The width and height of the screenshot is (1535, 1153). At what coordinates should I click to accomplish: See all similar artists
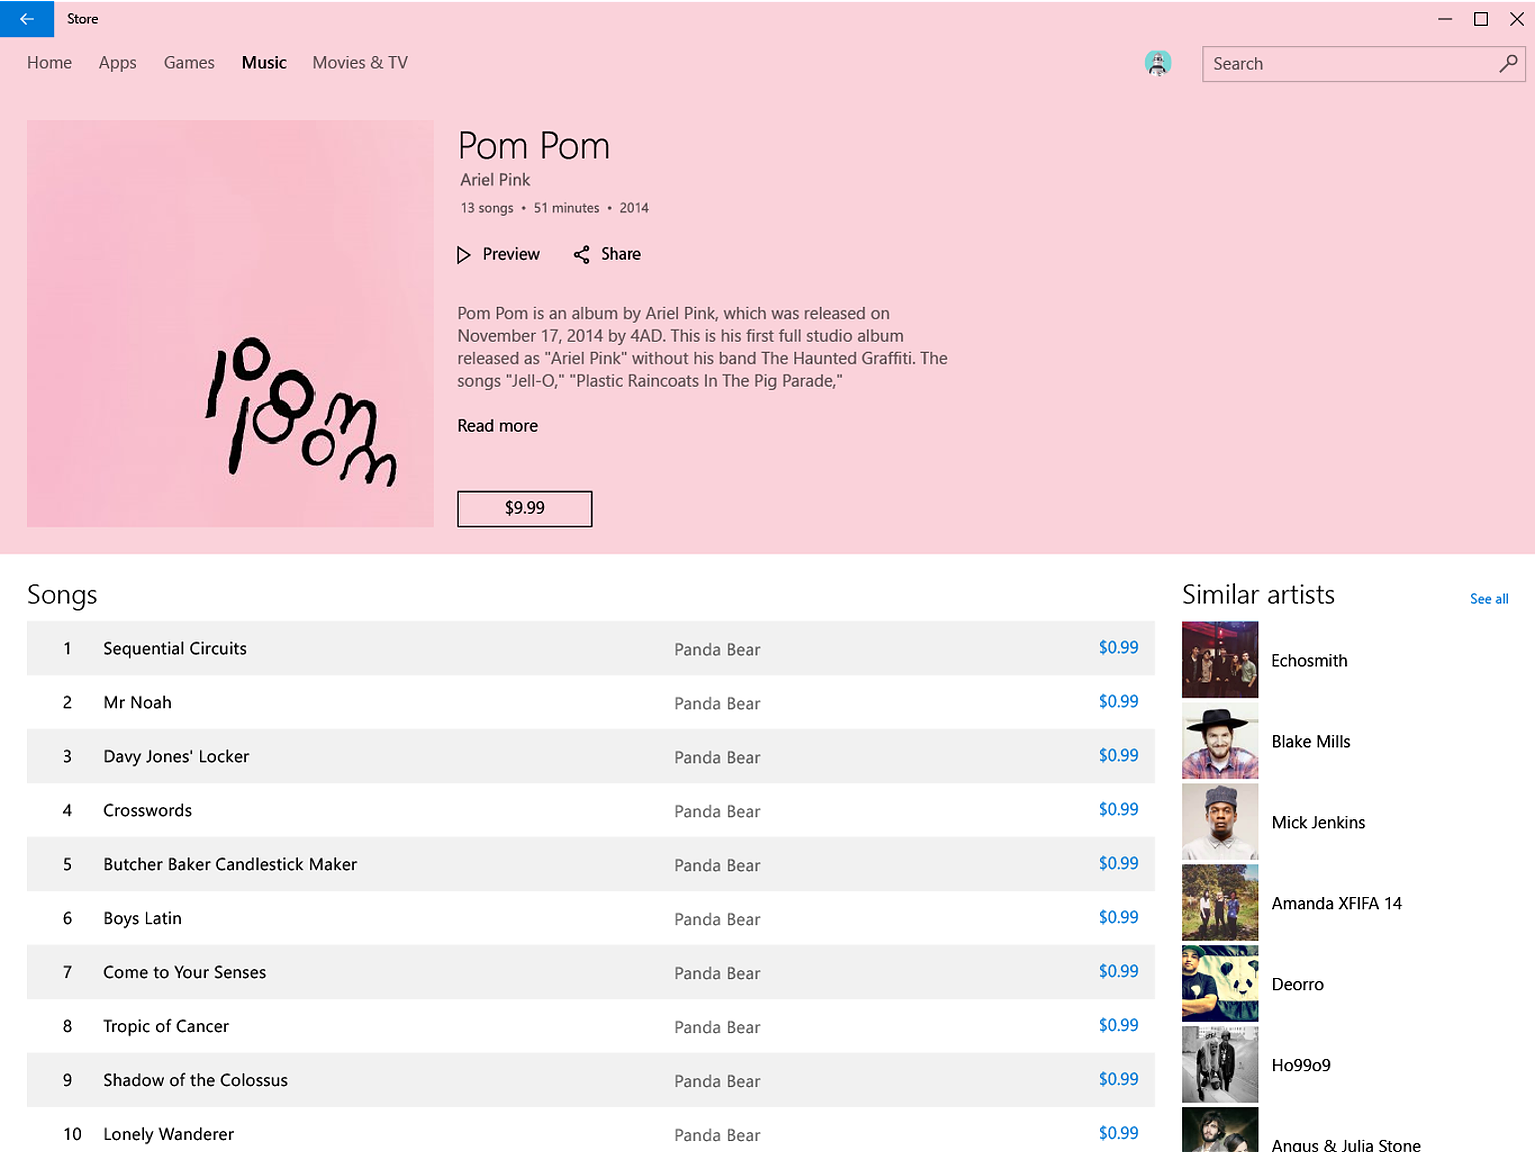1489,599
